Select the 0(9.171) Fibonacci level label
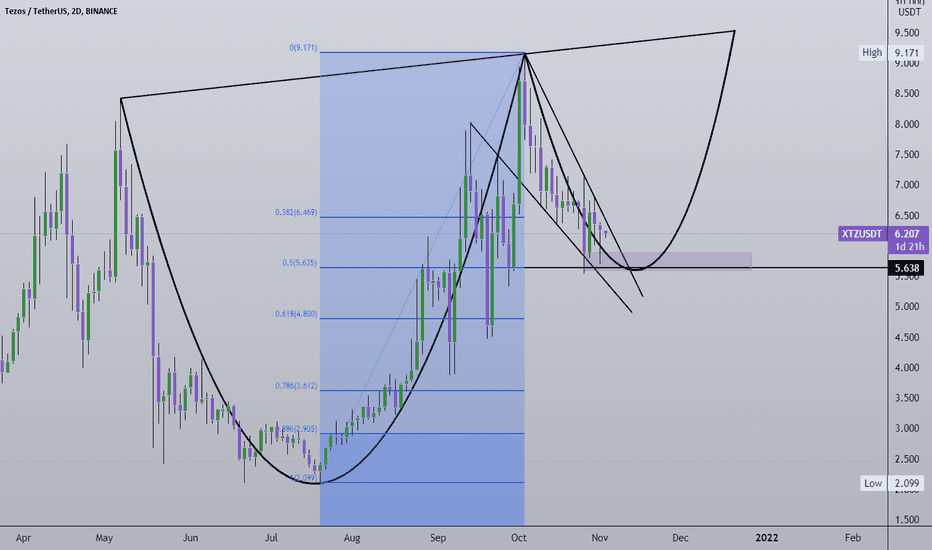 click(x=303, y=48)
